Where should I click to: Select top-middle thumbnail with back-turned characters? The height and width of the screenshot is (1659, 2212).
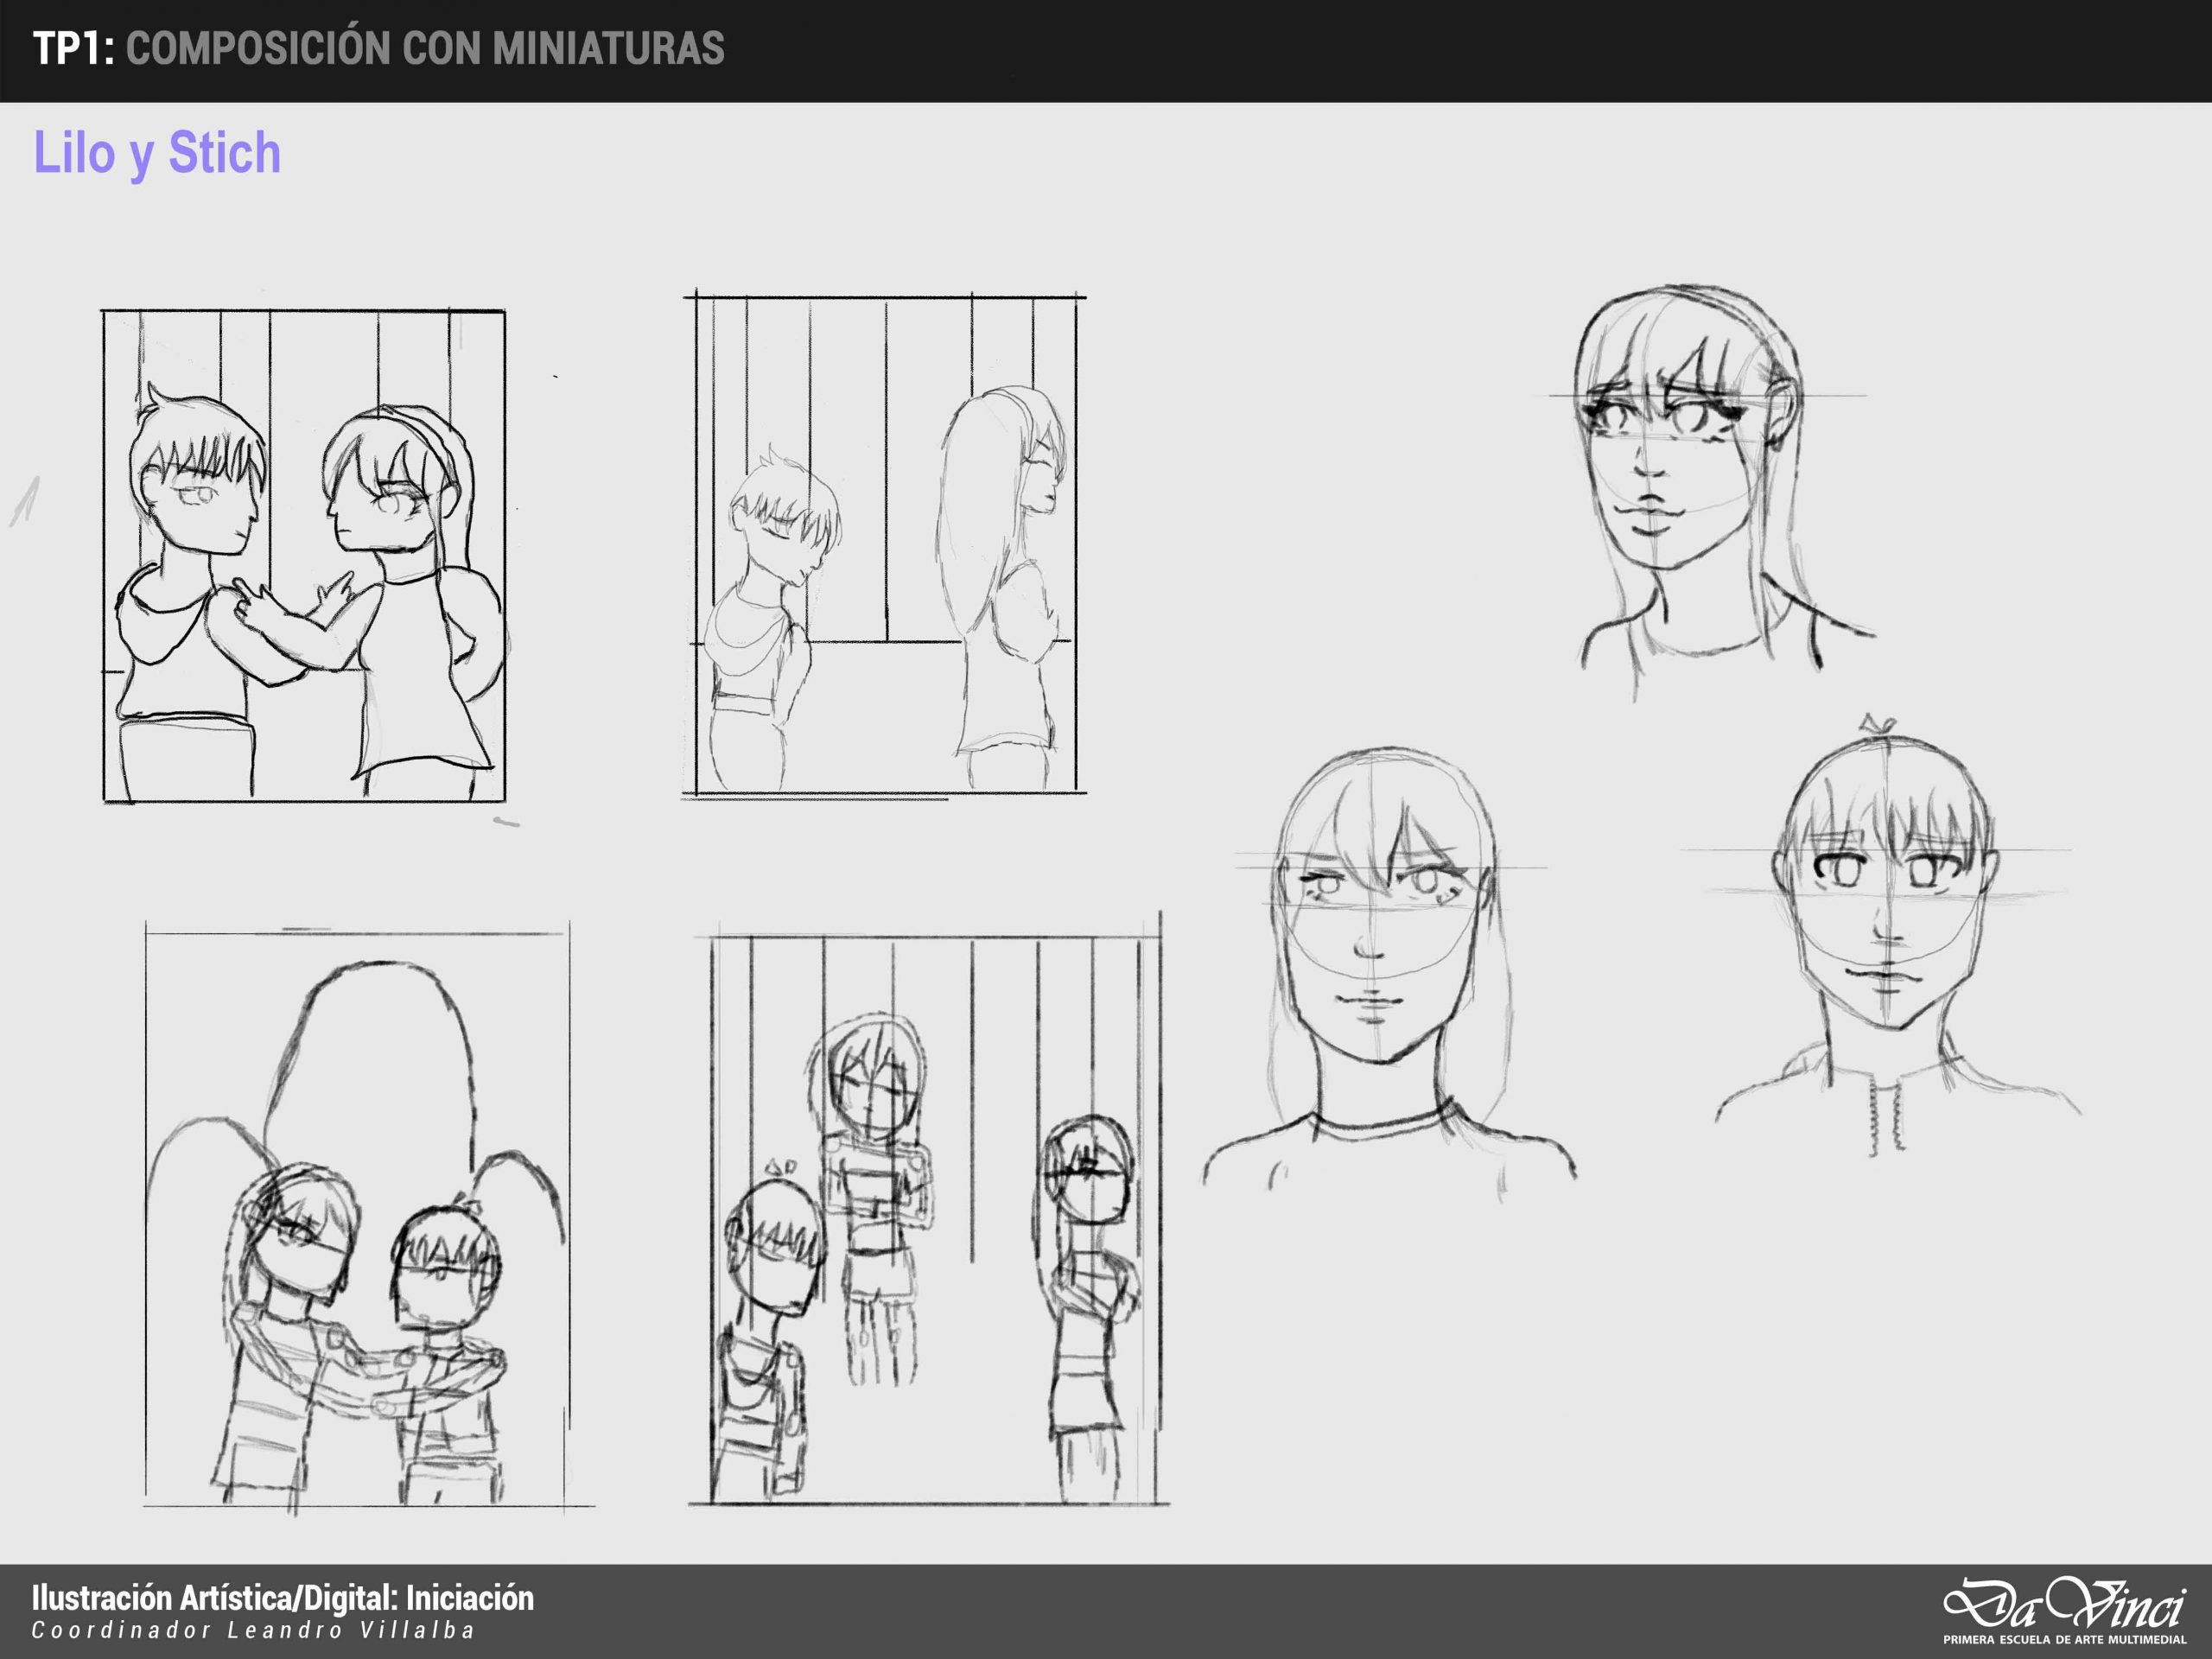click(884, 546)
